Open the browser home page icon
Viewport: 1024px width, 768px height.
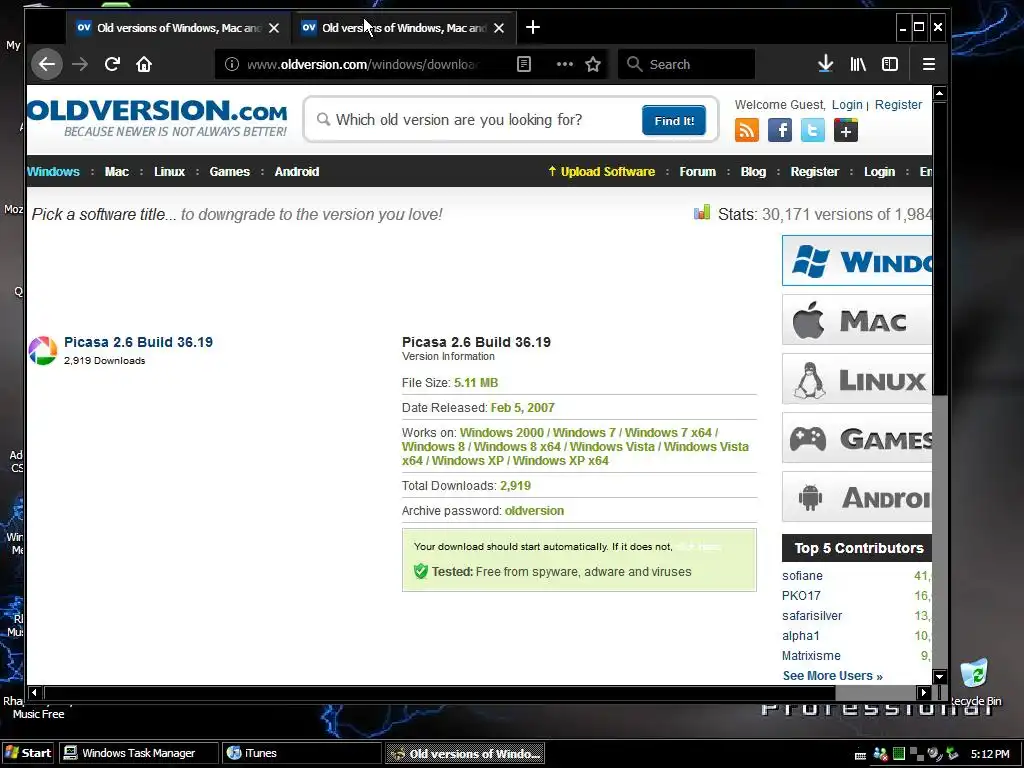144,64
